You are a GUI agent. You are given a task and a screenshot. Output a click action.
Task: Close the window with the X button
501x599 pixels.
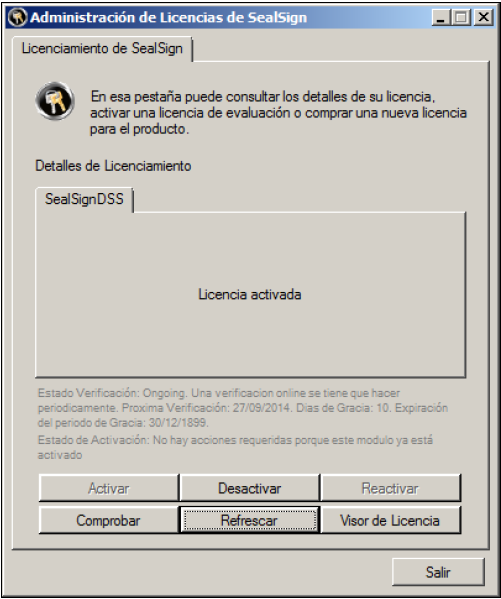(484, 18)
